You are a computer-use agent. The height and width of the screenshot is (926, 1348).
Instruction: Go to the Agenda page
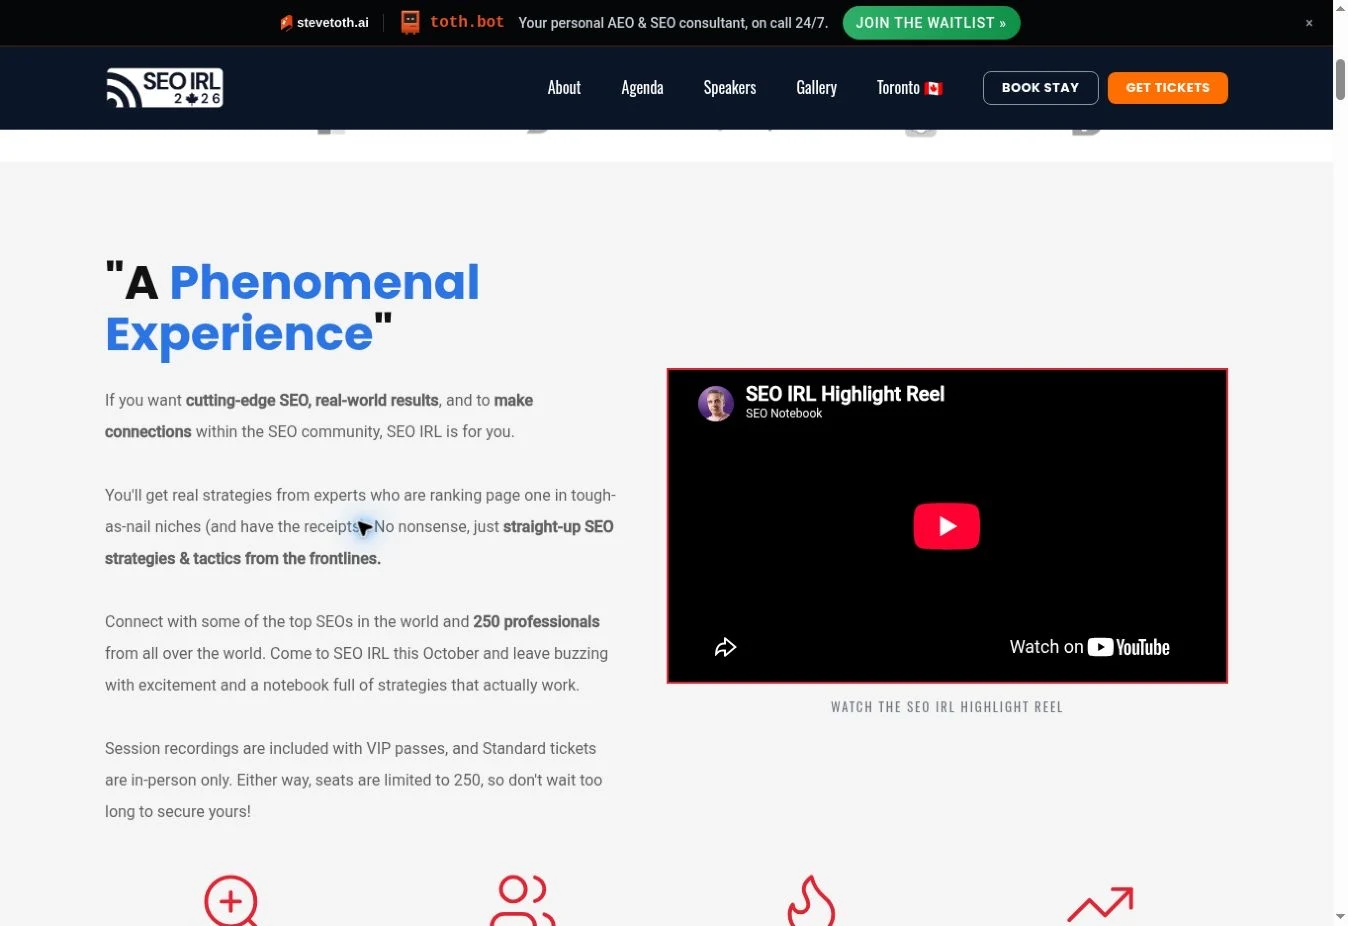click(x=642, y=88)
